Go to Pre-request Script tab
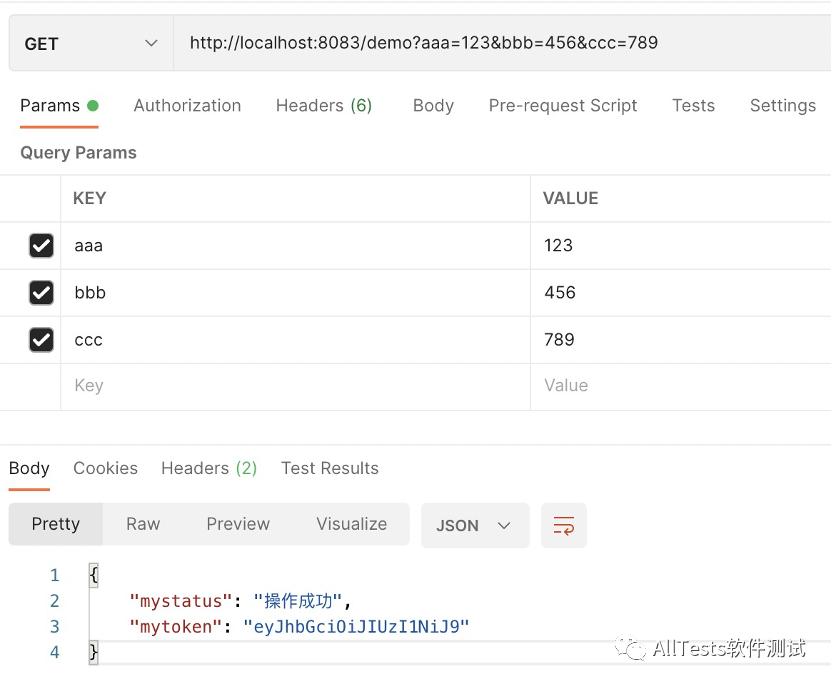This screenshot has height=684, width=832. [563, 106]
